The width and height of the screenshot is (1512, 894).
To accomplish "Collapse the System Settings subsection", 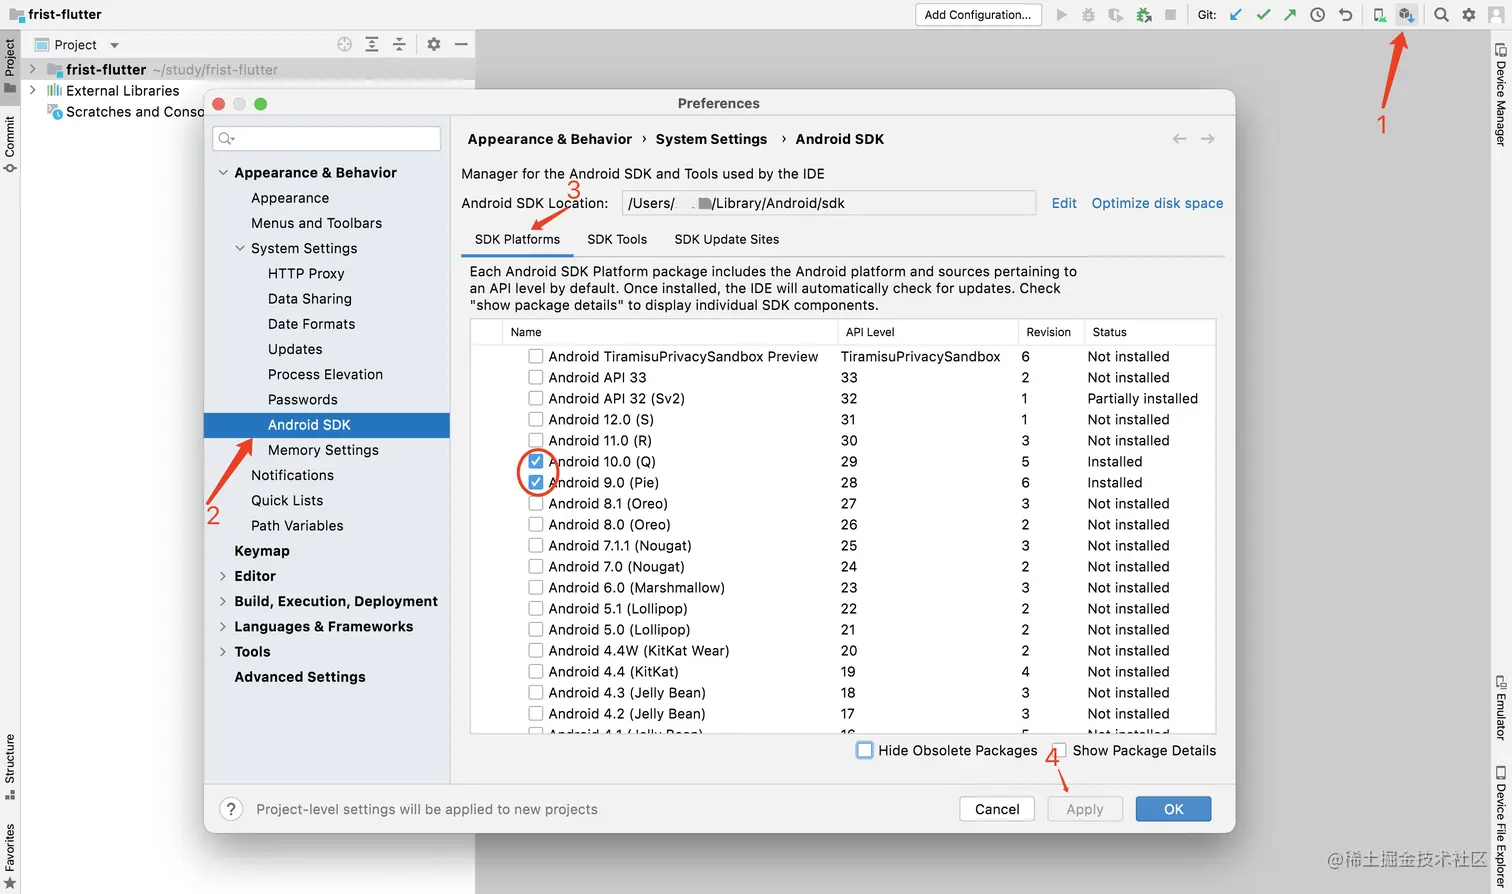I will pyautogui.click(x=239, y=248).
